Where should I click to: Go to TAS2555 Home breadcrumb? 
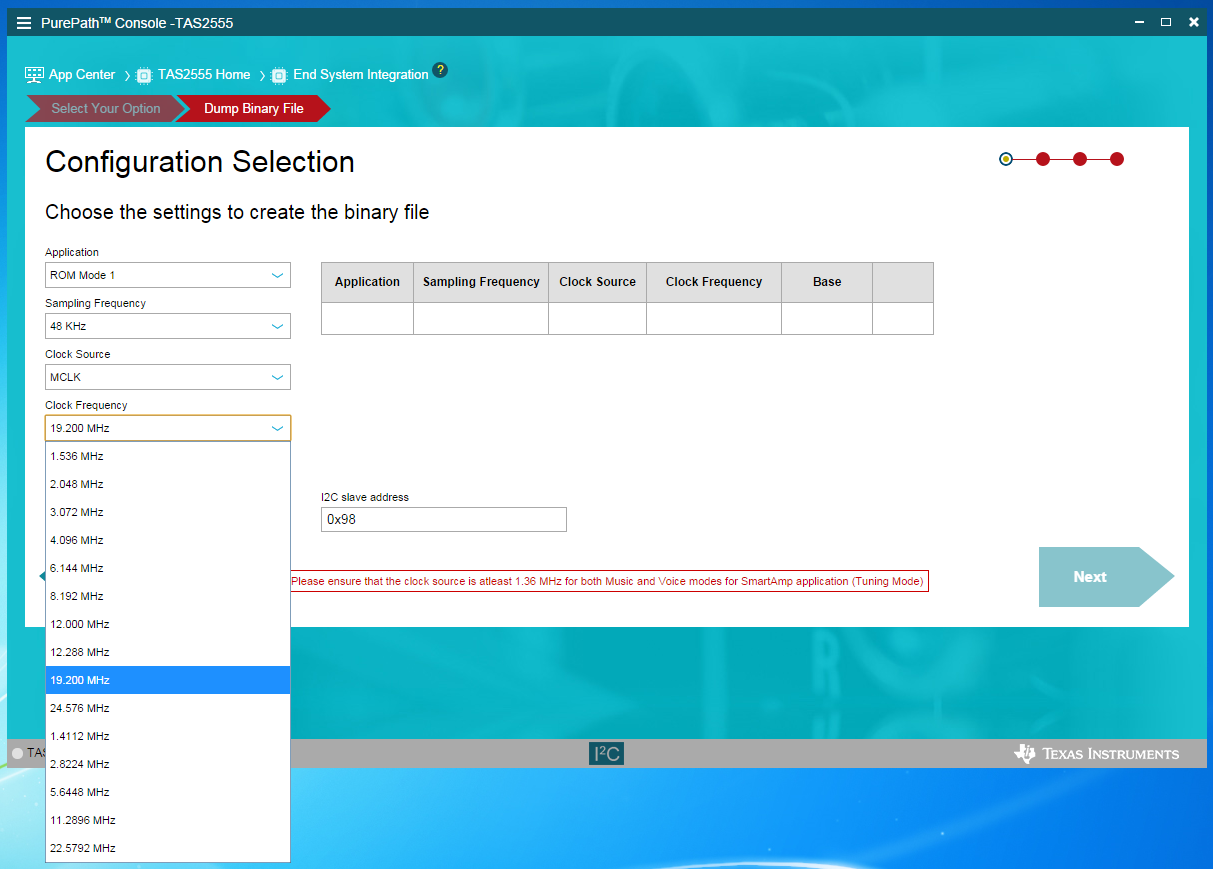(x=204, y=75)
